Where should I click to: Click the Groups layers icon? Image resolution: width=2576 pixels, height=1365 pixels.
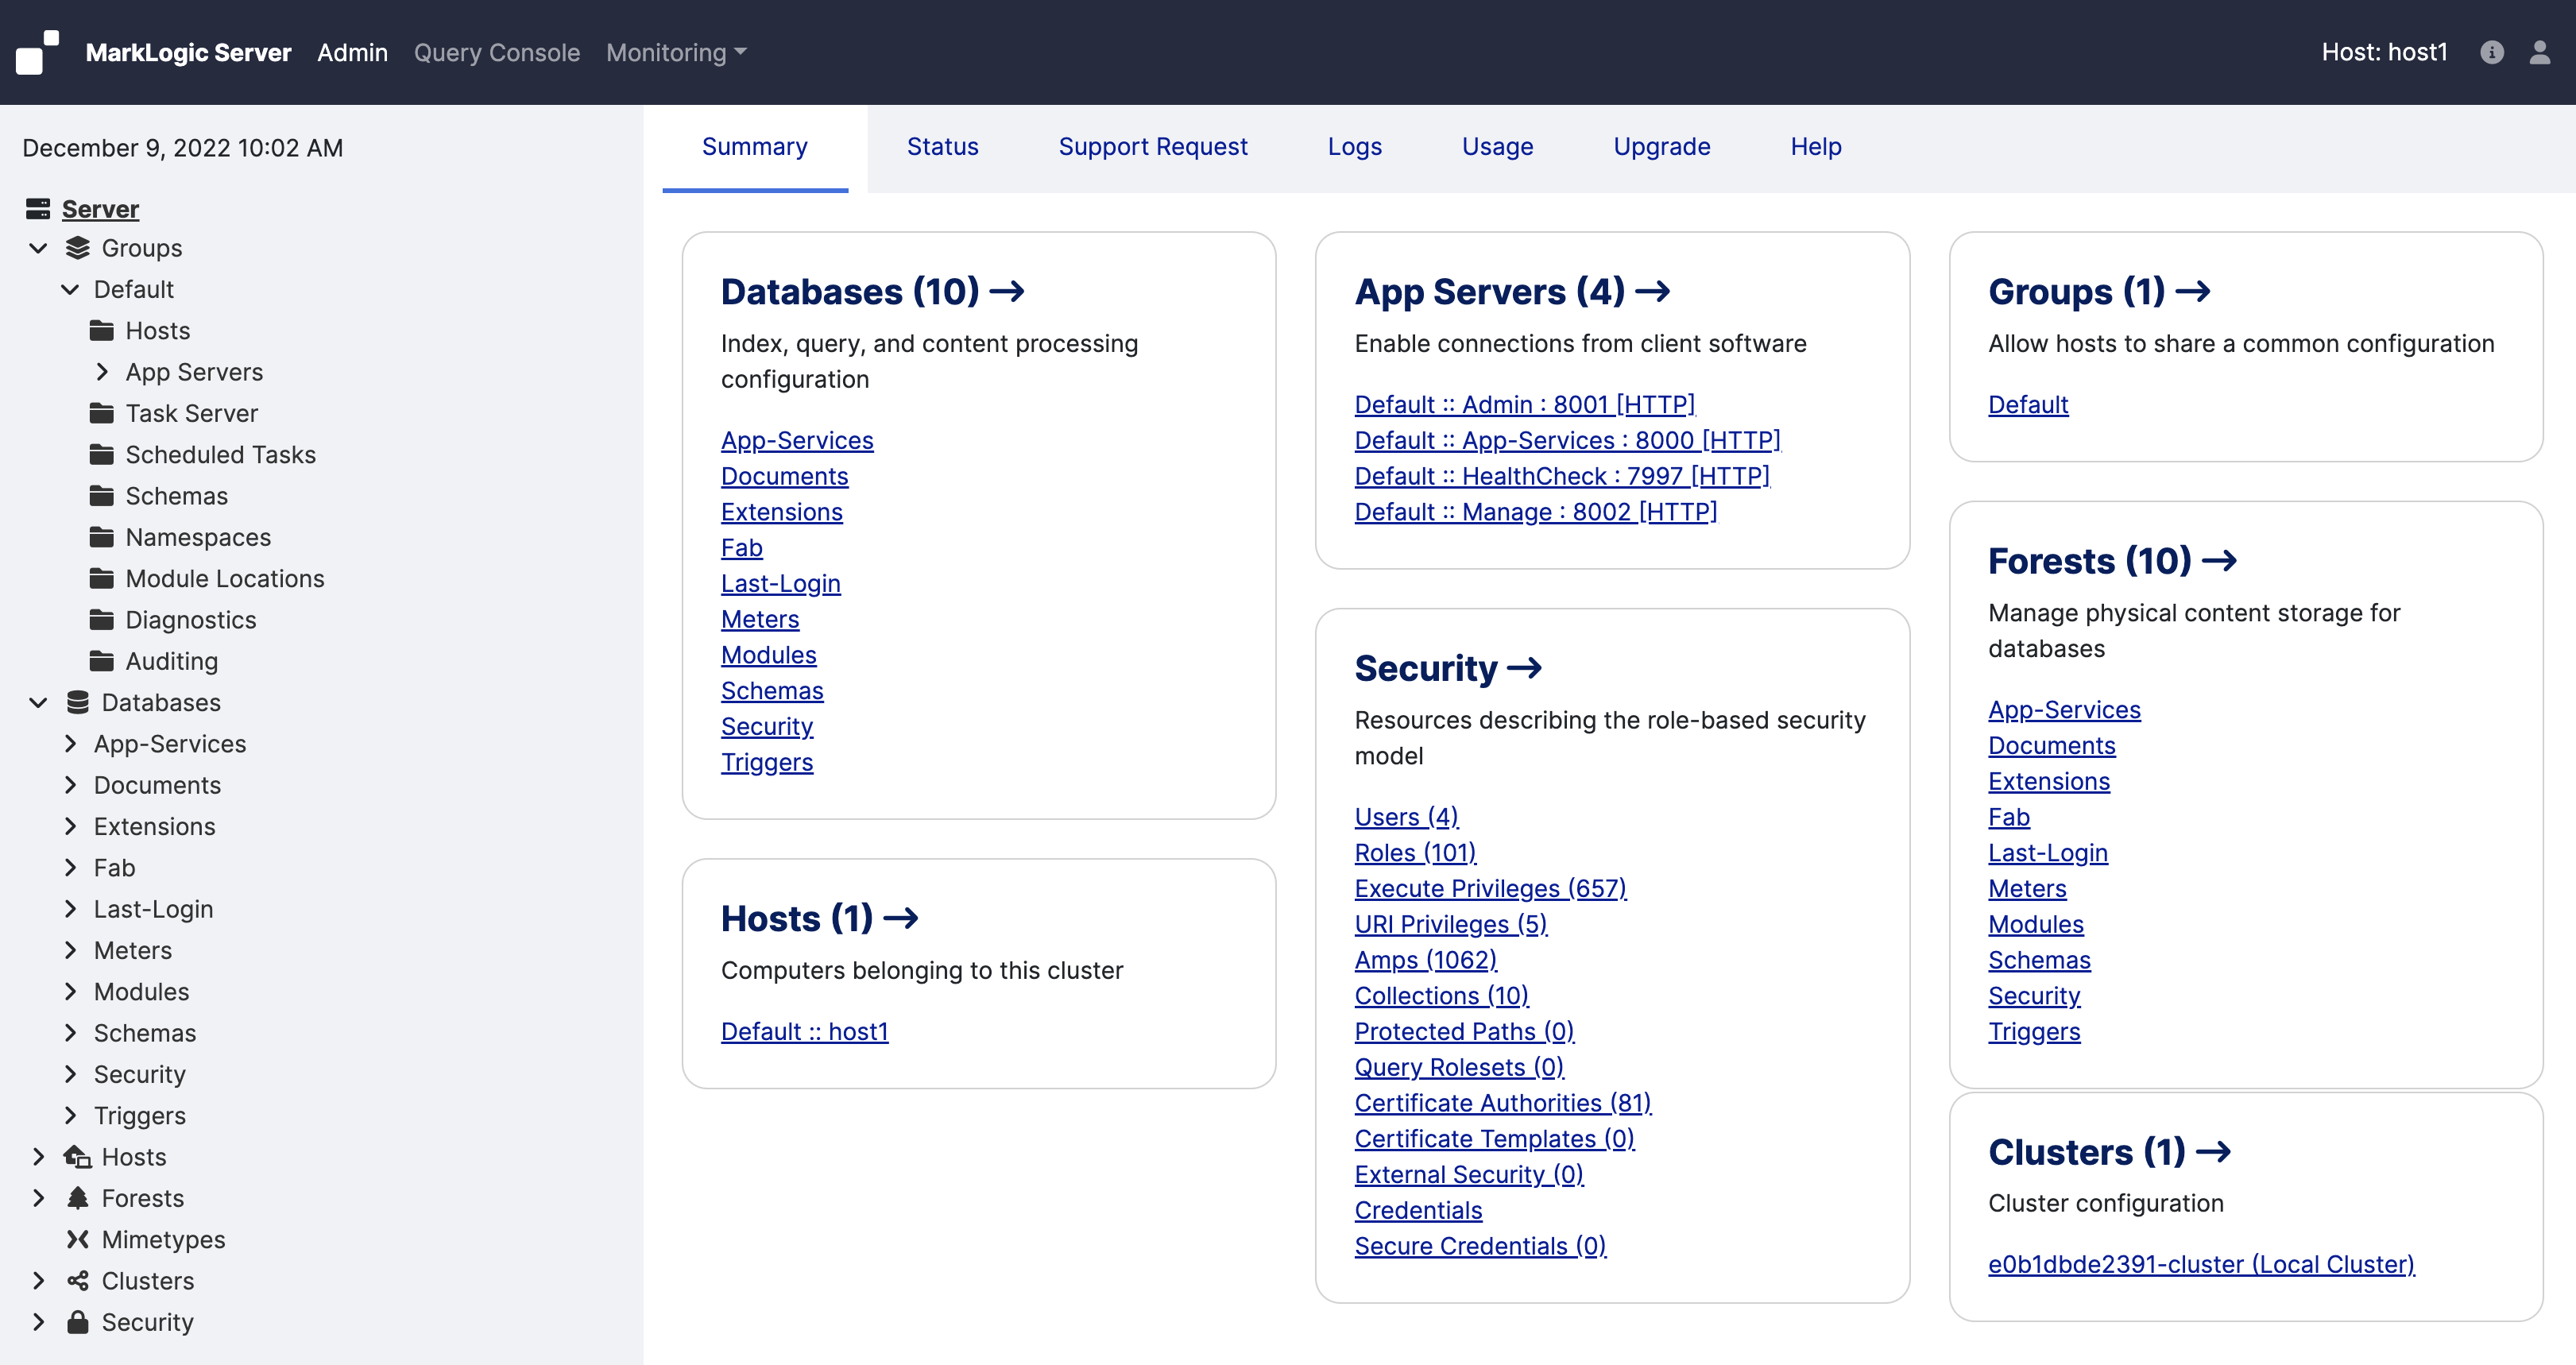click(x=78, y=248)
